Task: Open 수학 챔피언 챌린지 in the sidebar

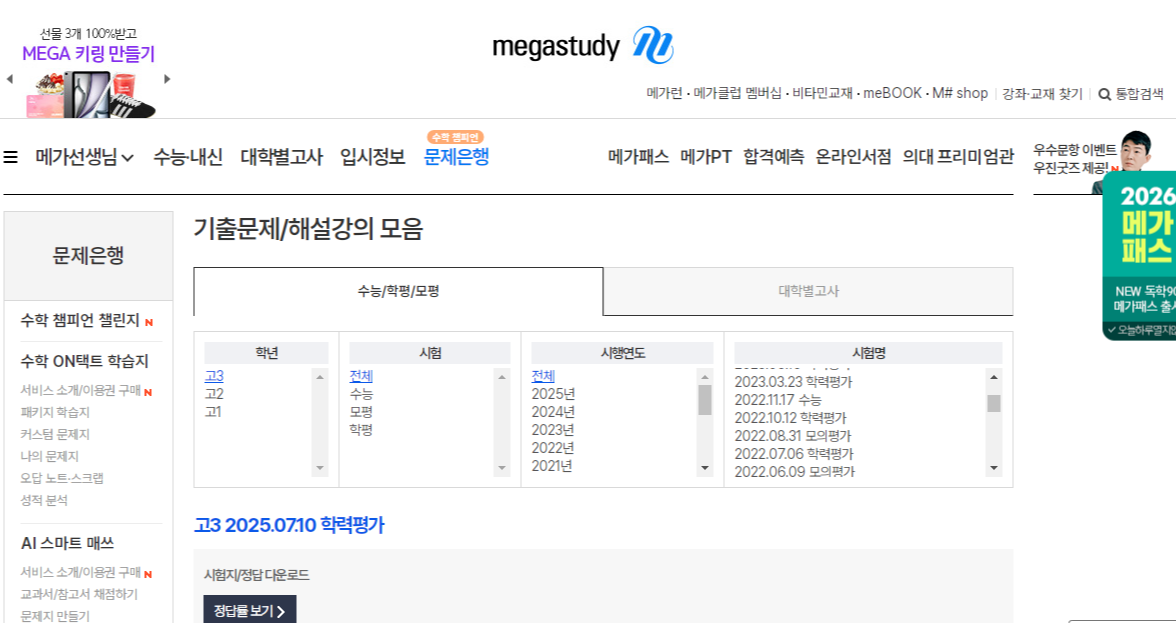Action: point(80,321)
